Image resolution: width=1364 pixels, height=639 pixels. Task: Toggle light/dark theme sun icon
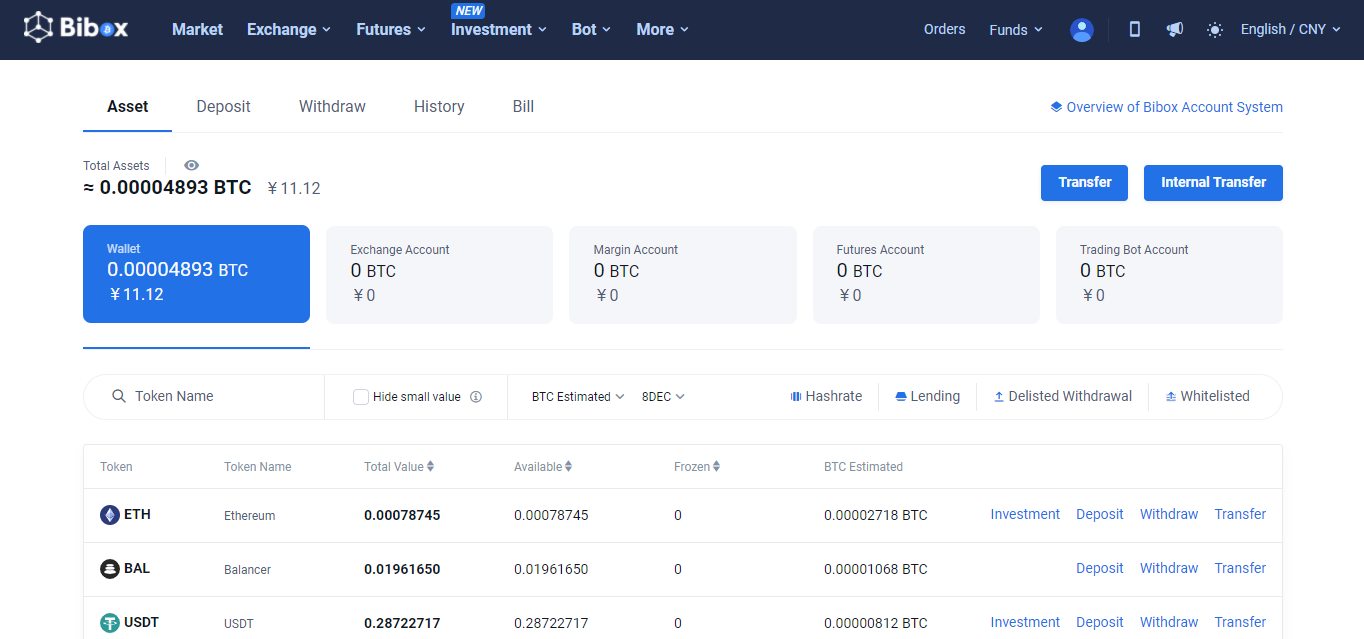pos(1214,30)
